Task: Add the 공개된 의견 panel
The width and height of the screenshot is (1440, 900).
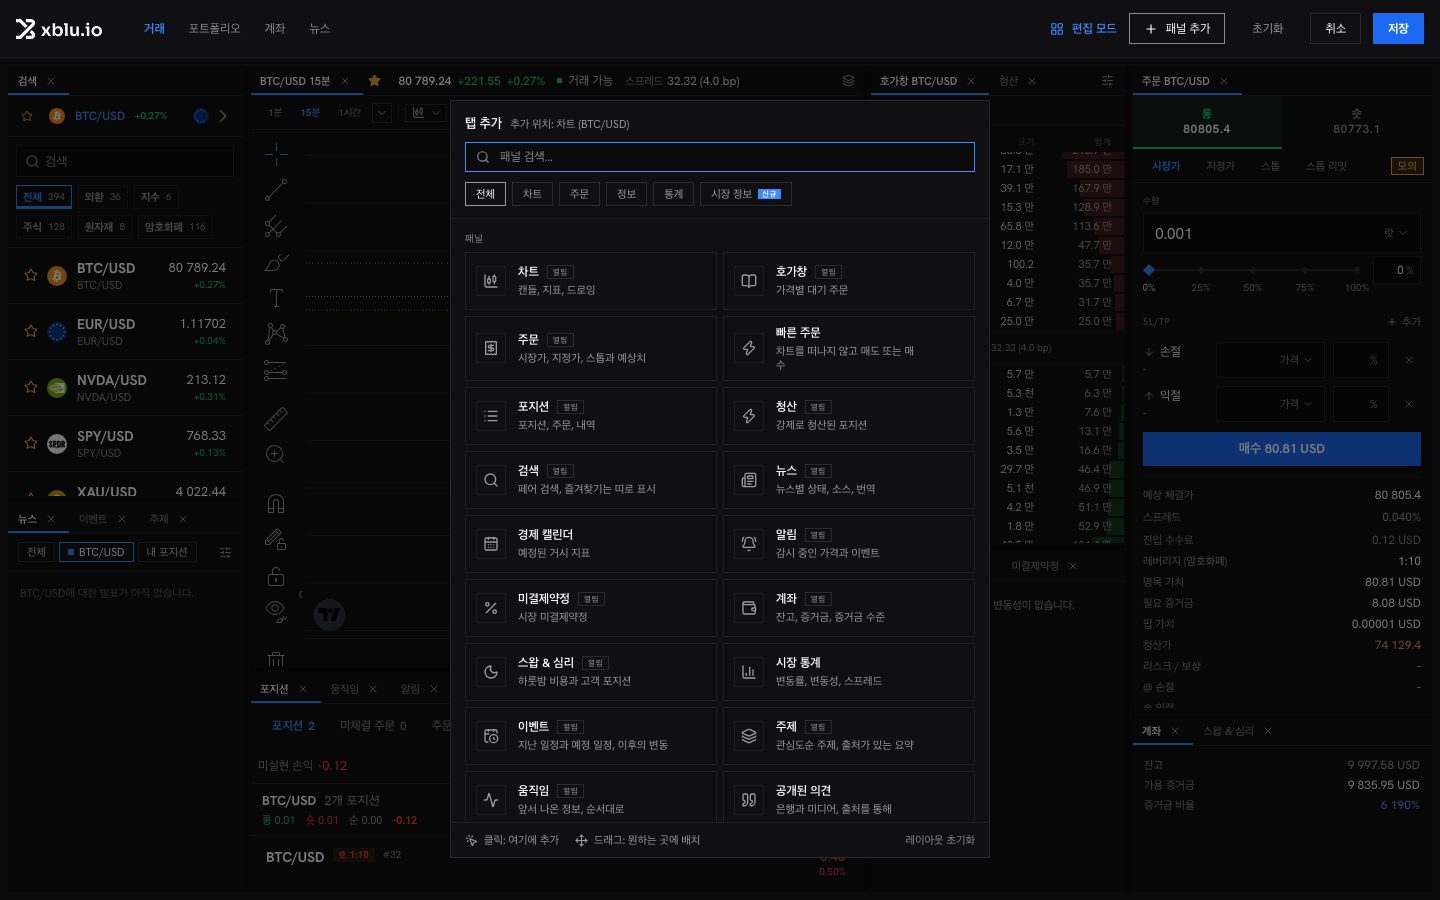Action: (849, 798)
